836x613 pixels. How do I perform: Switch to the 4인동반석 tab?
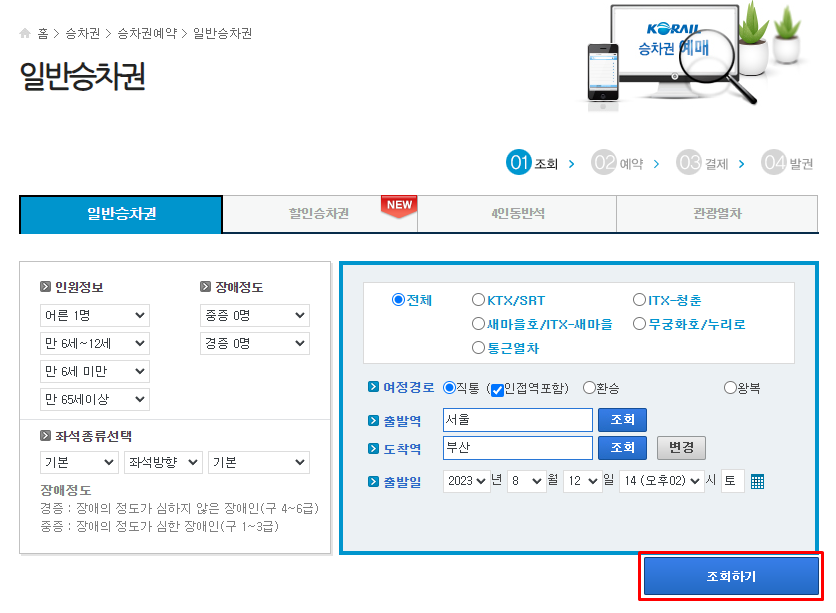(x=517, y=214)
